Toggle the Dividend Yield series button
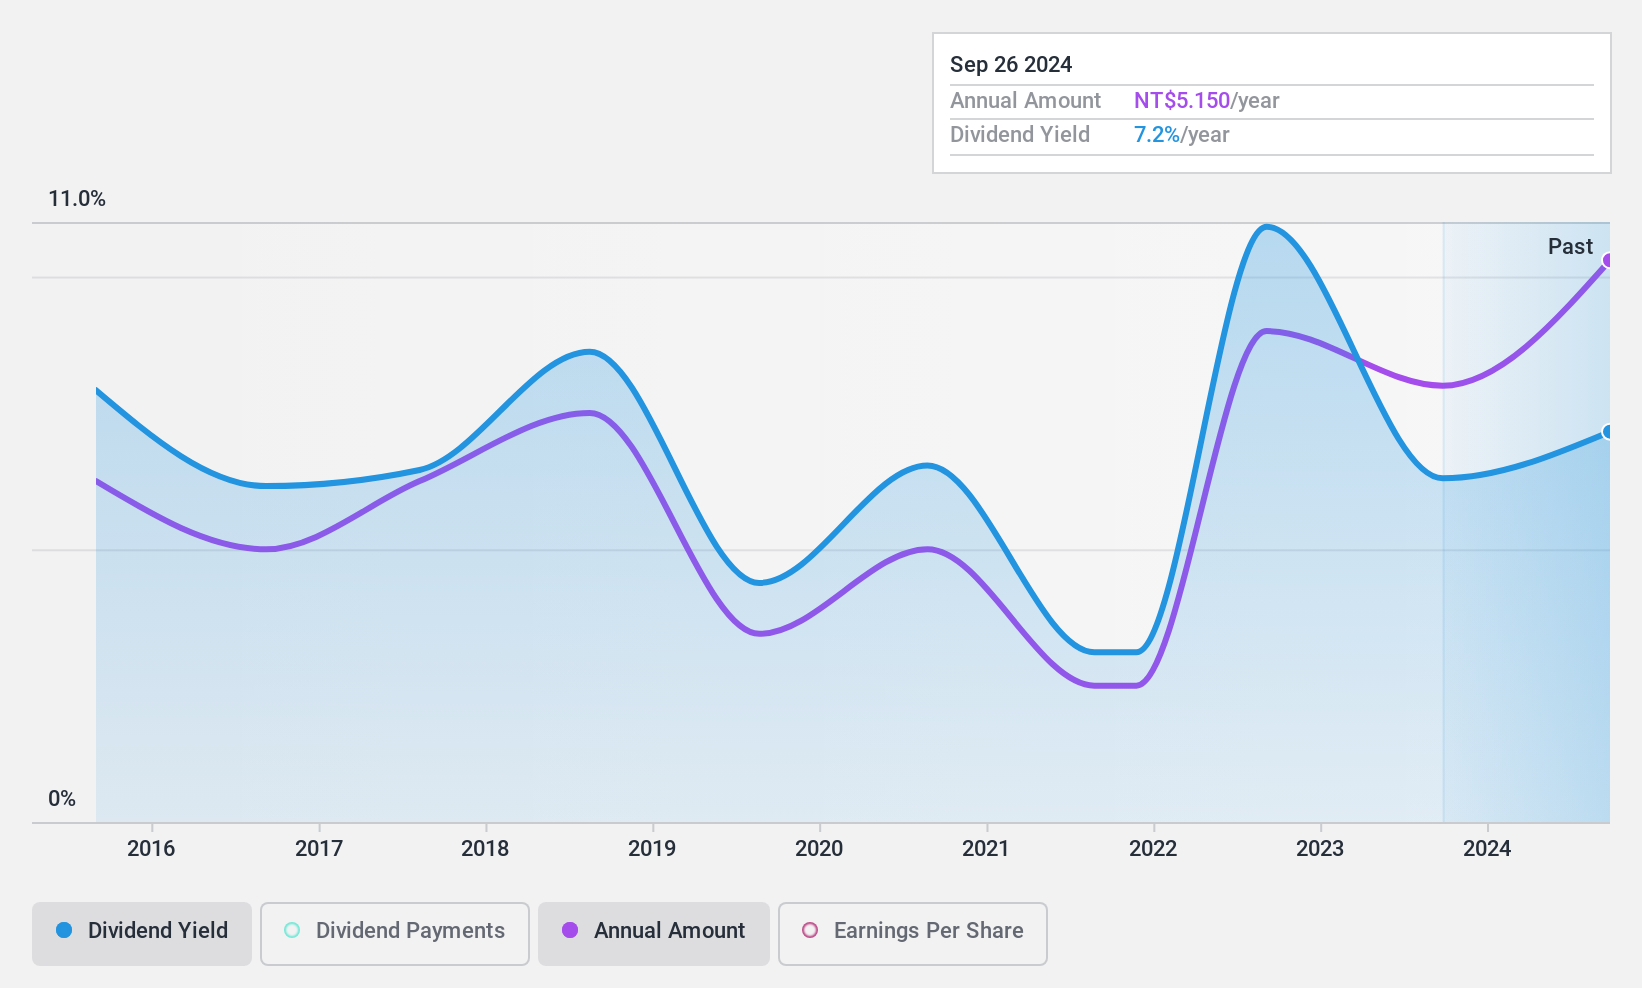 click(142, 934)
